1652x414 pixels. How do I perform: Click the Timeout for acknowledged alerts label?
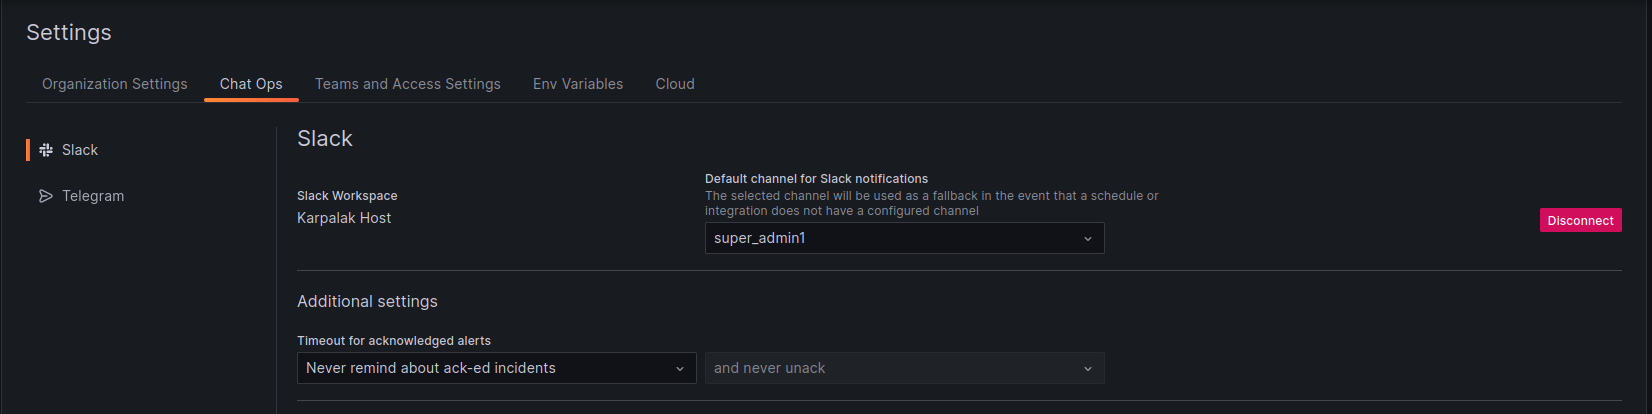[x=394, y=341]
